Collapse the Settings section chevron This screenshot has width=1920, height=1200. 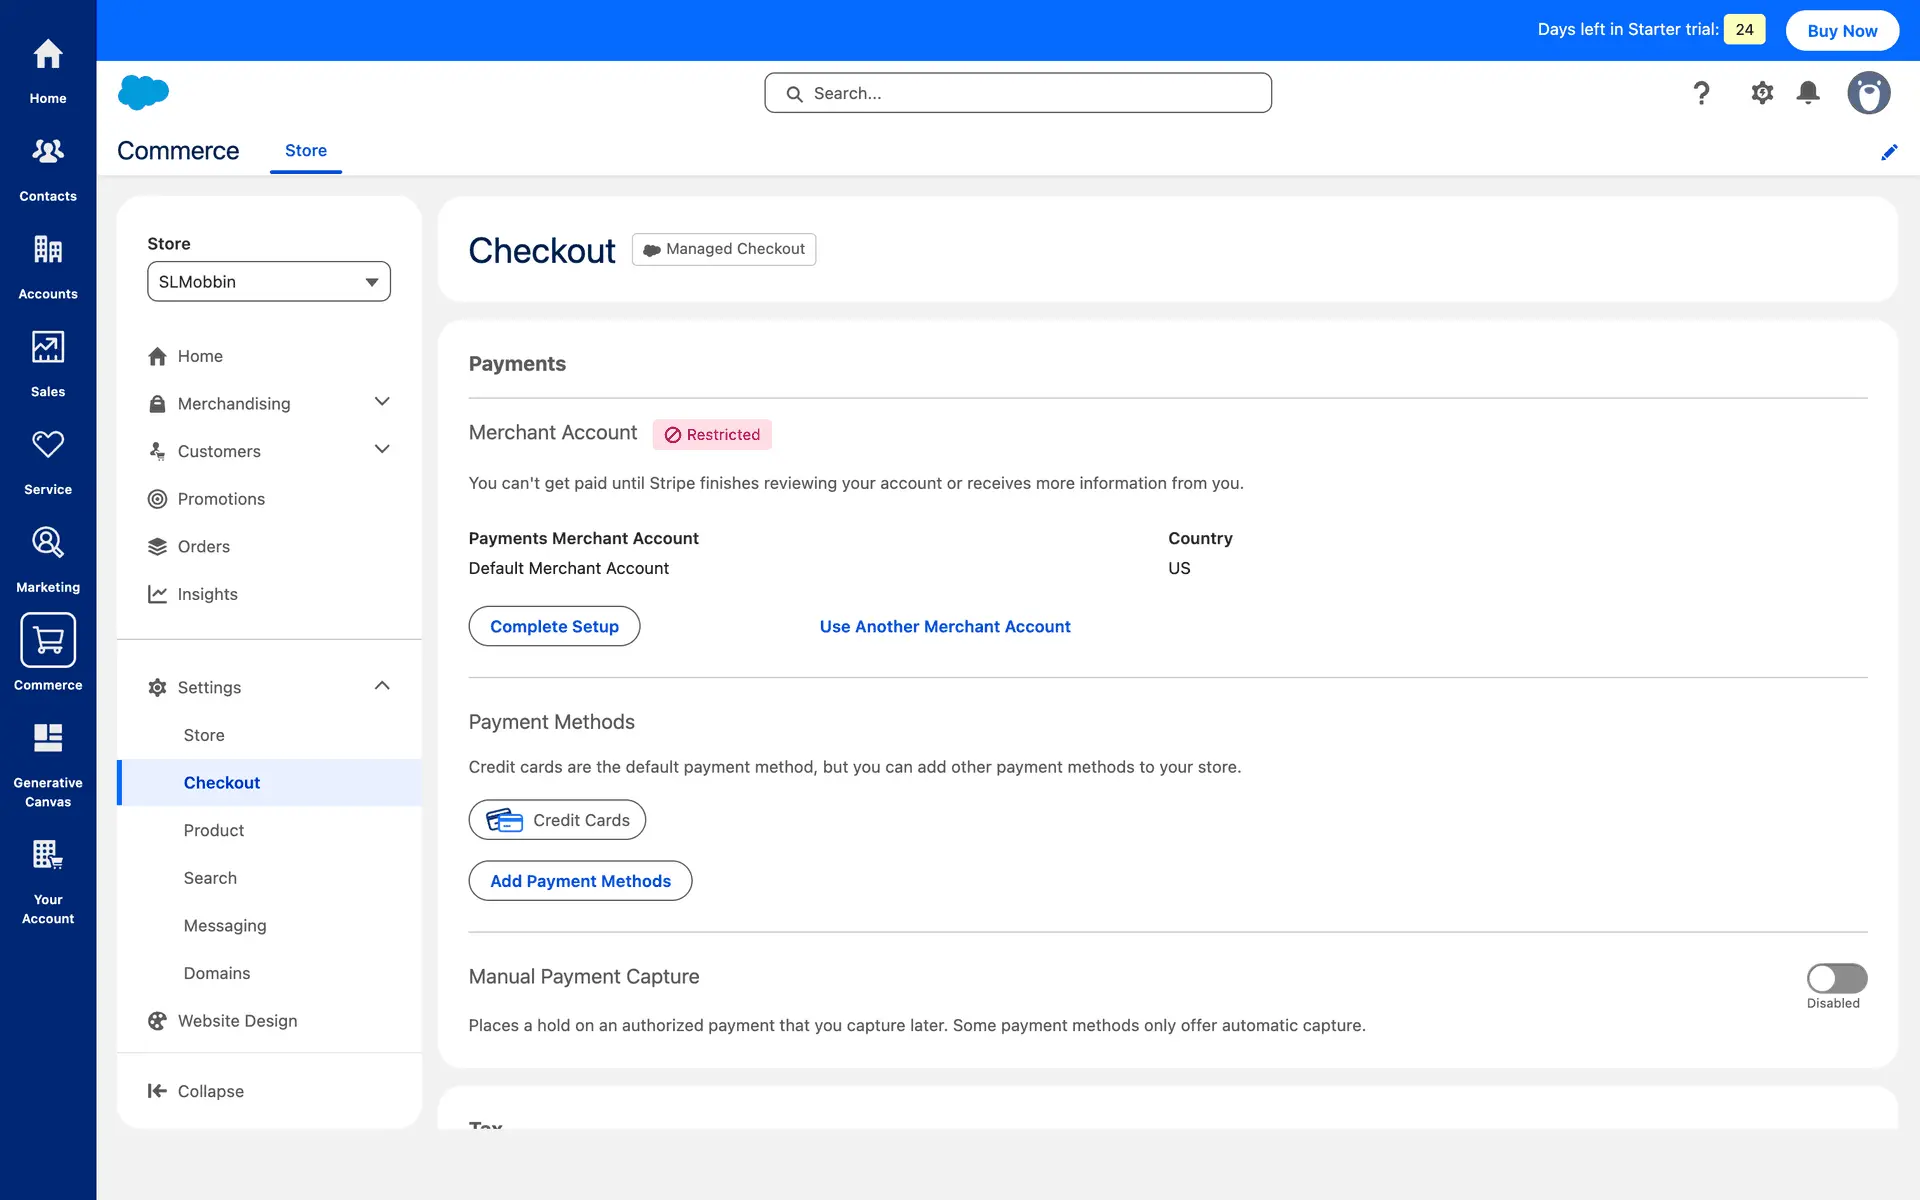382,686
